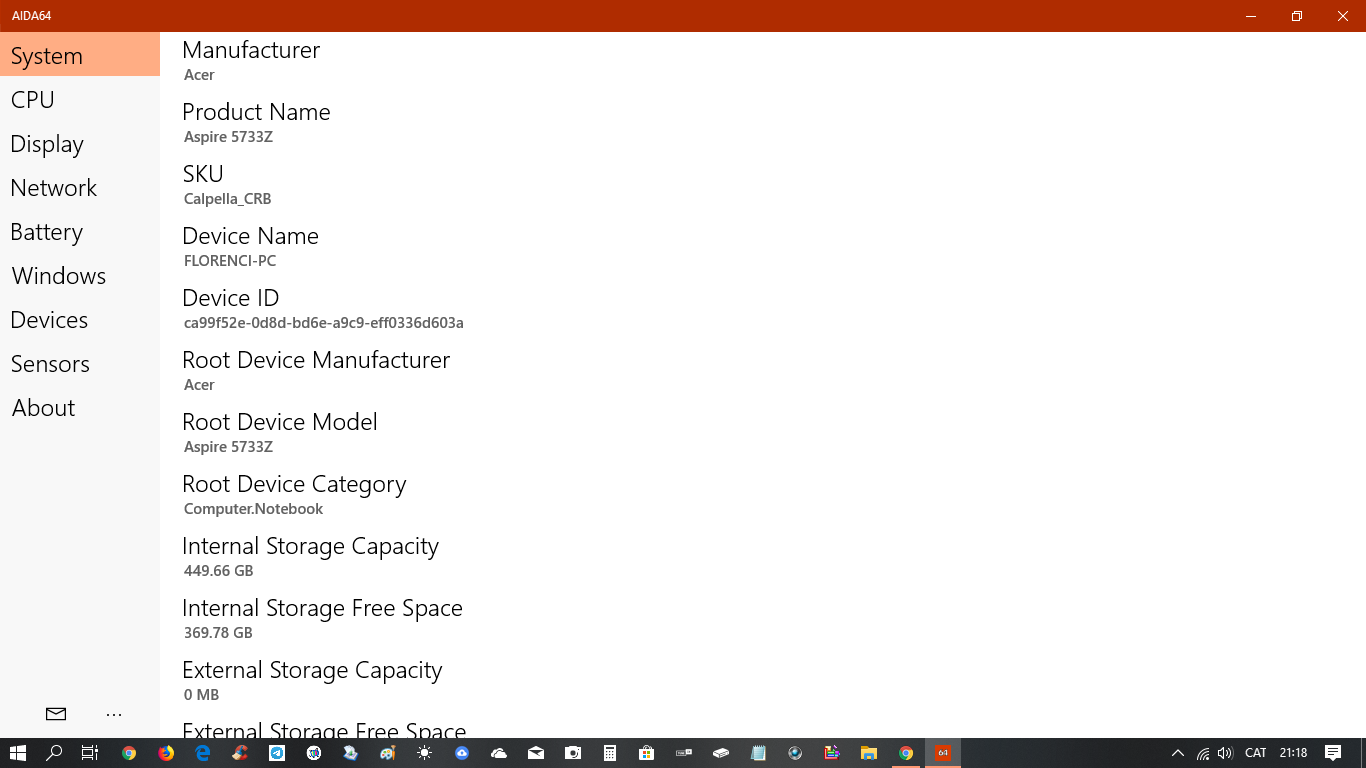Open File Explorer from the taskbar
This screenshot has width=1366, height=768.
(869, 753)
